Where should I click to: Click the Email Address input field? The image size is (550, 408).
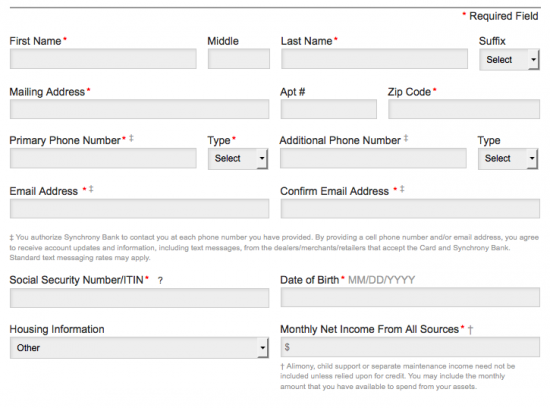[140, 209]
